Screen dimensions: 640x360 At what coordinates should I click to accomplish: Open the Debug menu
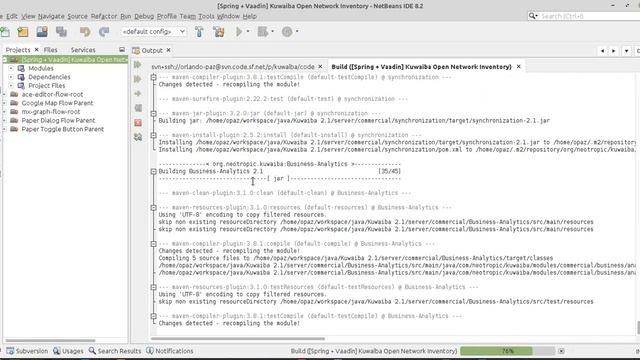coord(144,16)
